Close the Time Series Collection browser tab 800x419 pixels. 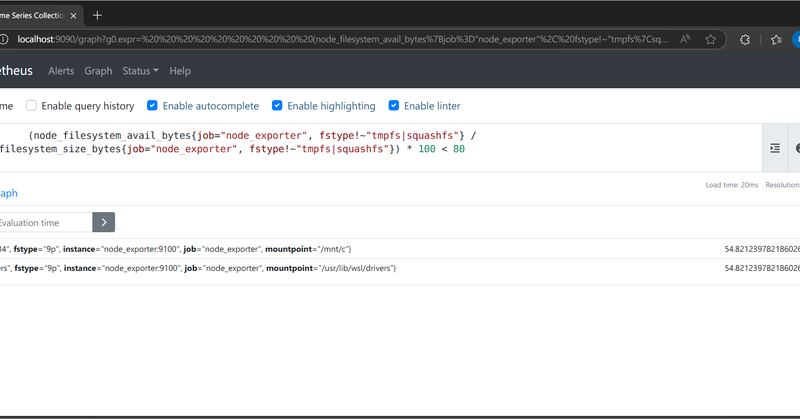click(x=73, y=16)
